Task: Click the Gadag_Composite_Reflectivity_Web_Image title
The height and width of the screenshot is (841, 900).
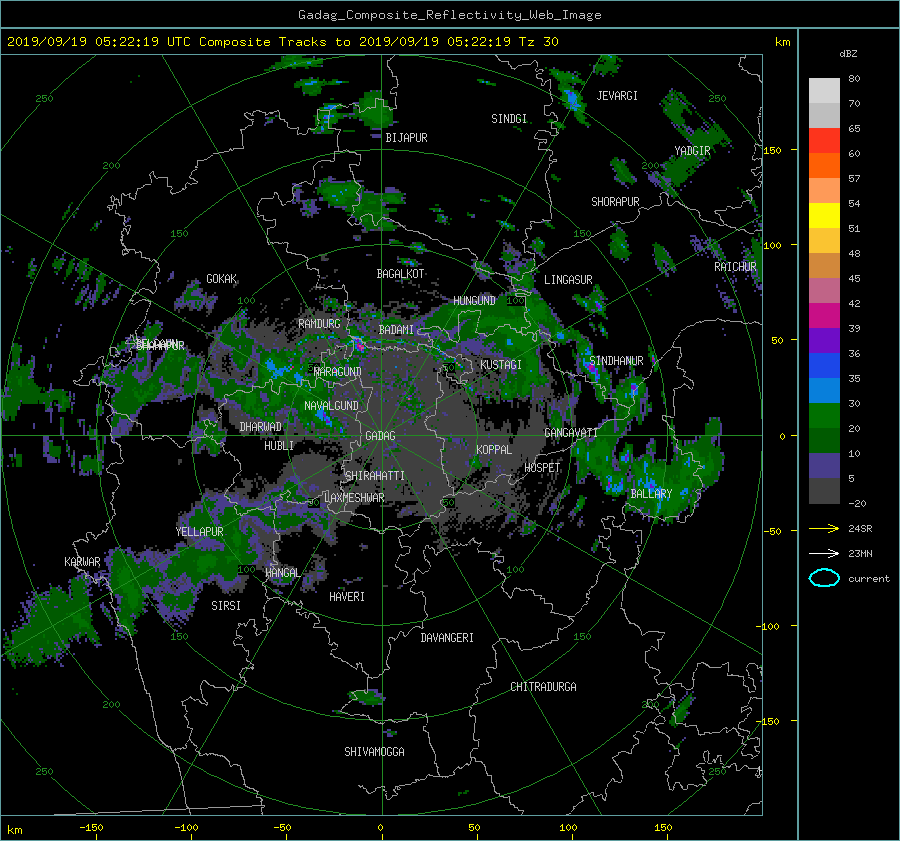Action: (449, 15)
